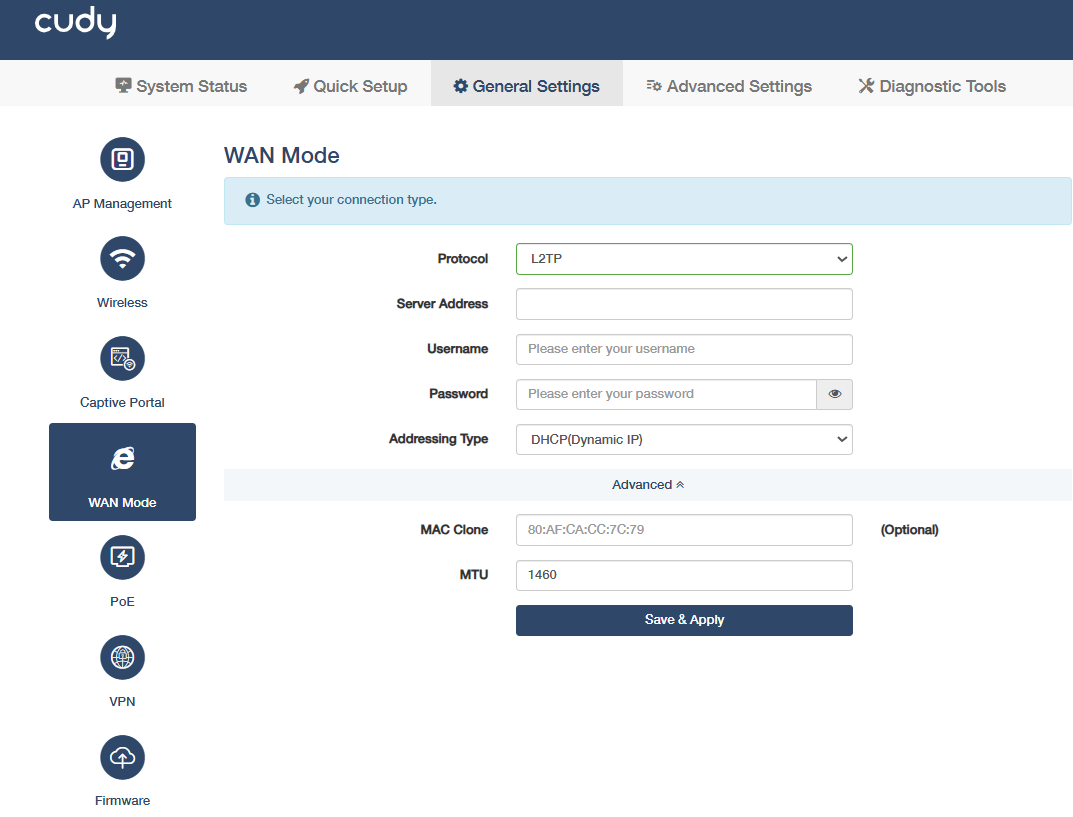The width and height of the screenshot is (1073, 817).
Task: Click the info icon in the notice banner
Action: tap(253, 200)
